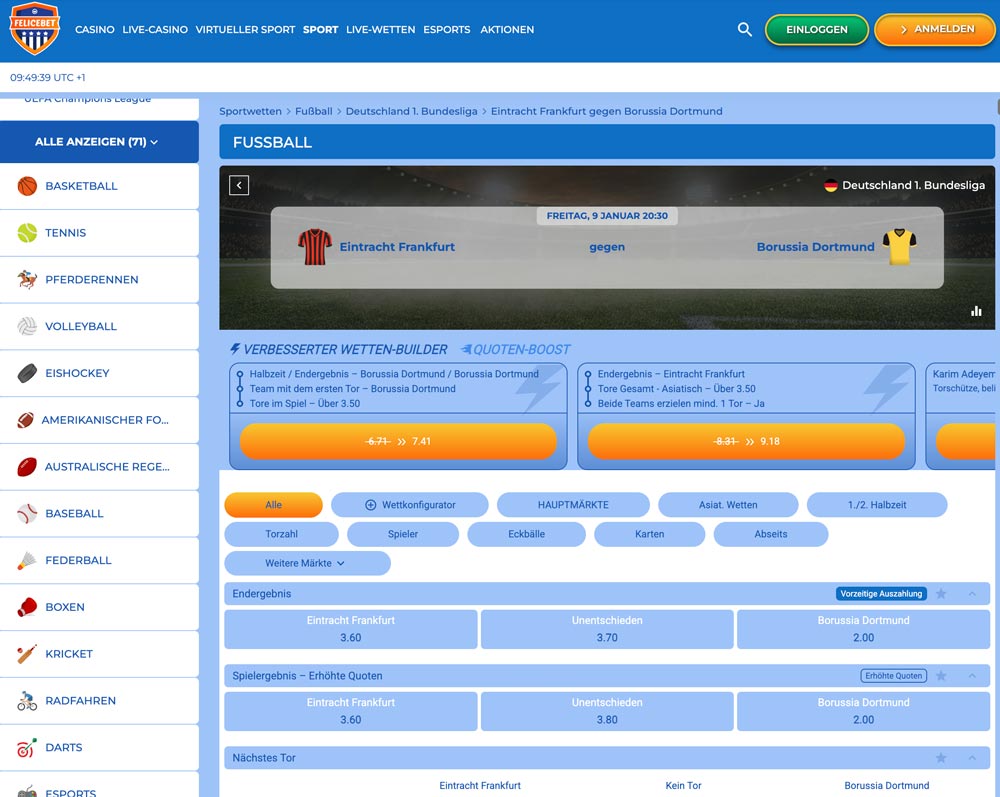Select the Asiat. Wetten filter
This screenshot has height=797, width=1000.
[x=728, y=504]
